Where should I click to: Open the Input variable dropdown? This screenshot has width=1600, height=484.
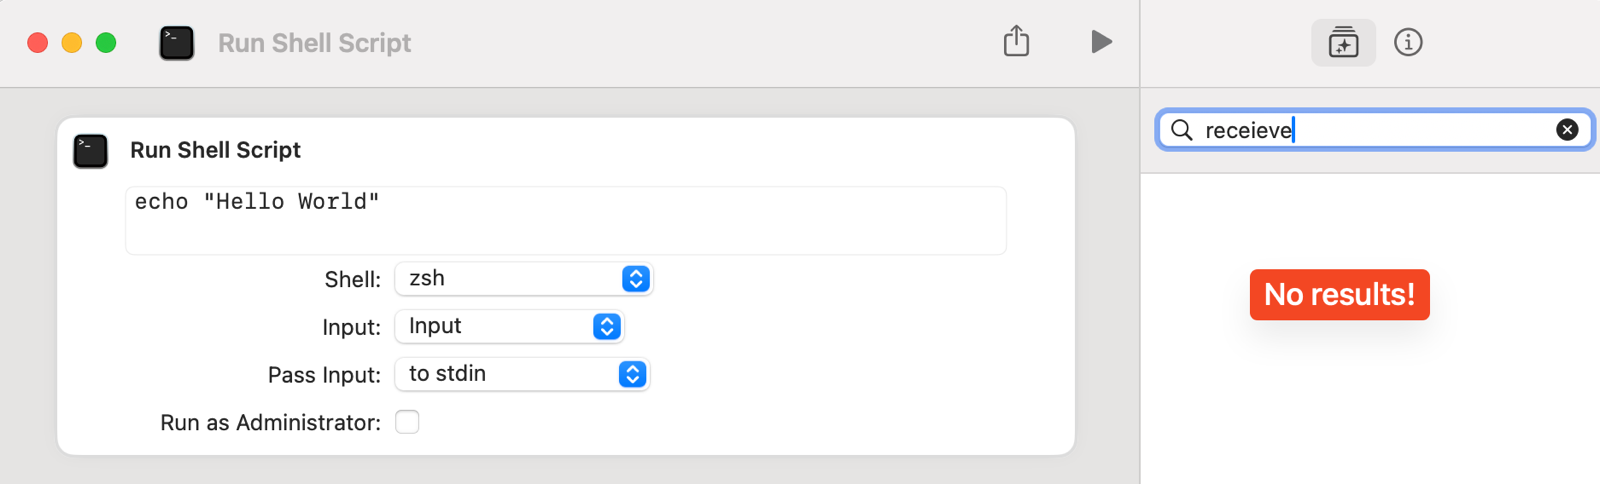pyautogui.click(x=509, y=326)
